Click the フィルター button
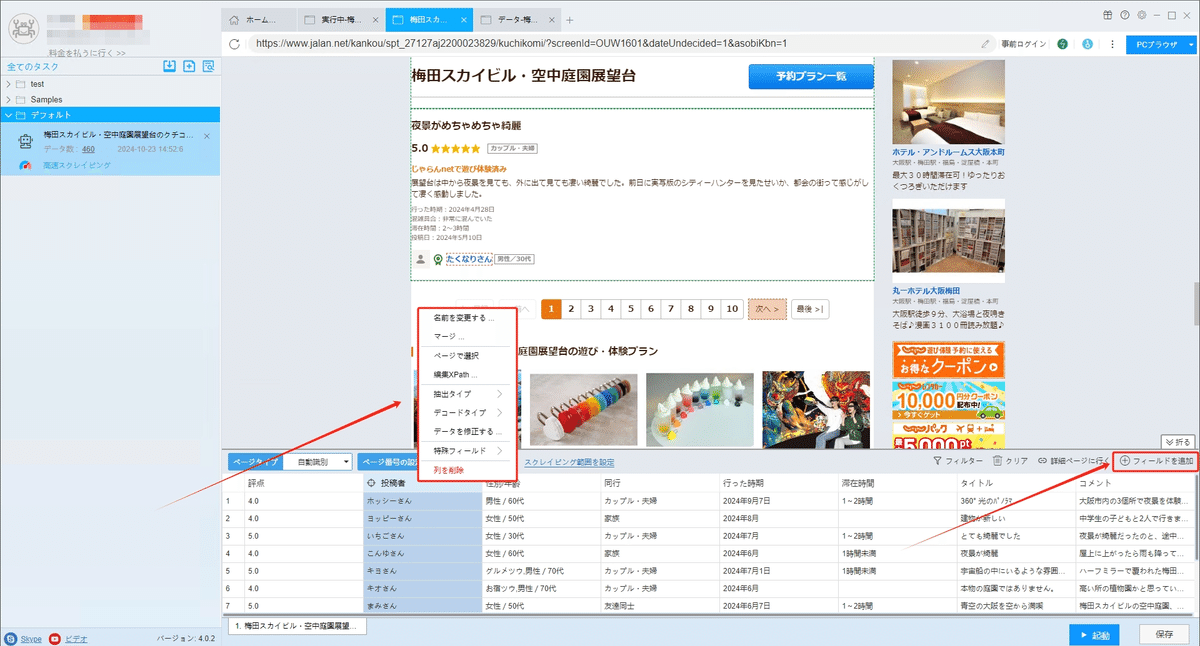1200x646 pixels. [x=957, y=461]
